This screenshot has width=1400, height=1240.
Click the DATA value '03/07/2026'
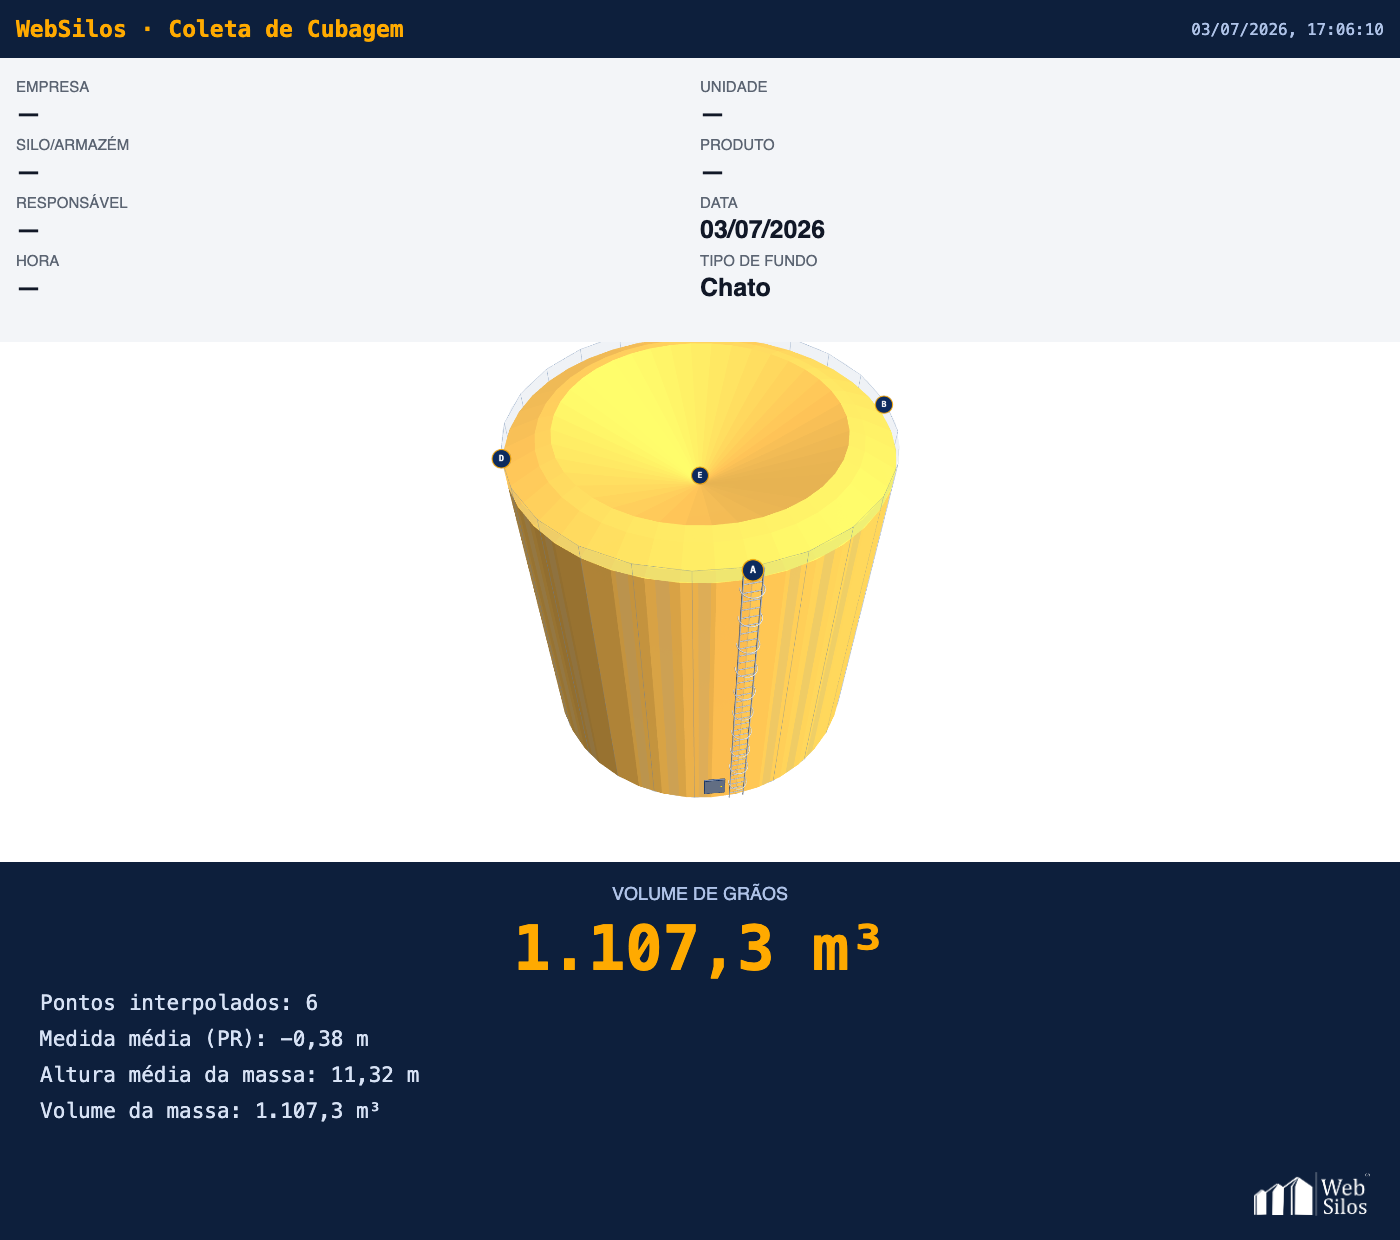[x=762, y=230]
